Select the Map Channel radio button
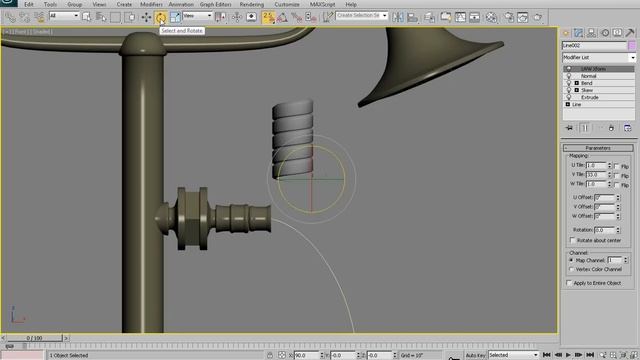Viewport: 640px width, 360px height. 571,260
